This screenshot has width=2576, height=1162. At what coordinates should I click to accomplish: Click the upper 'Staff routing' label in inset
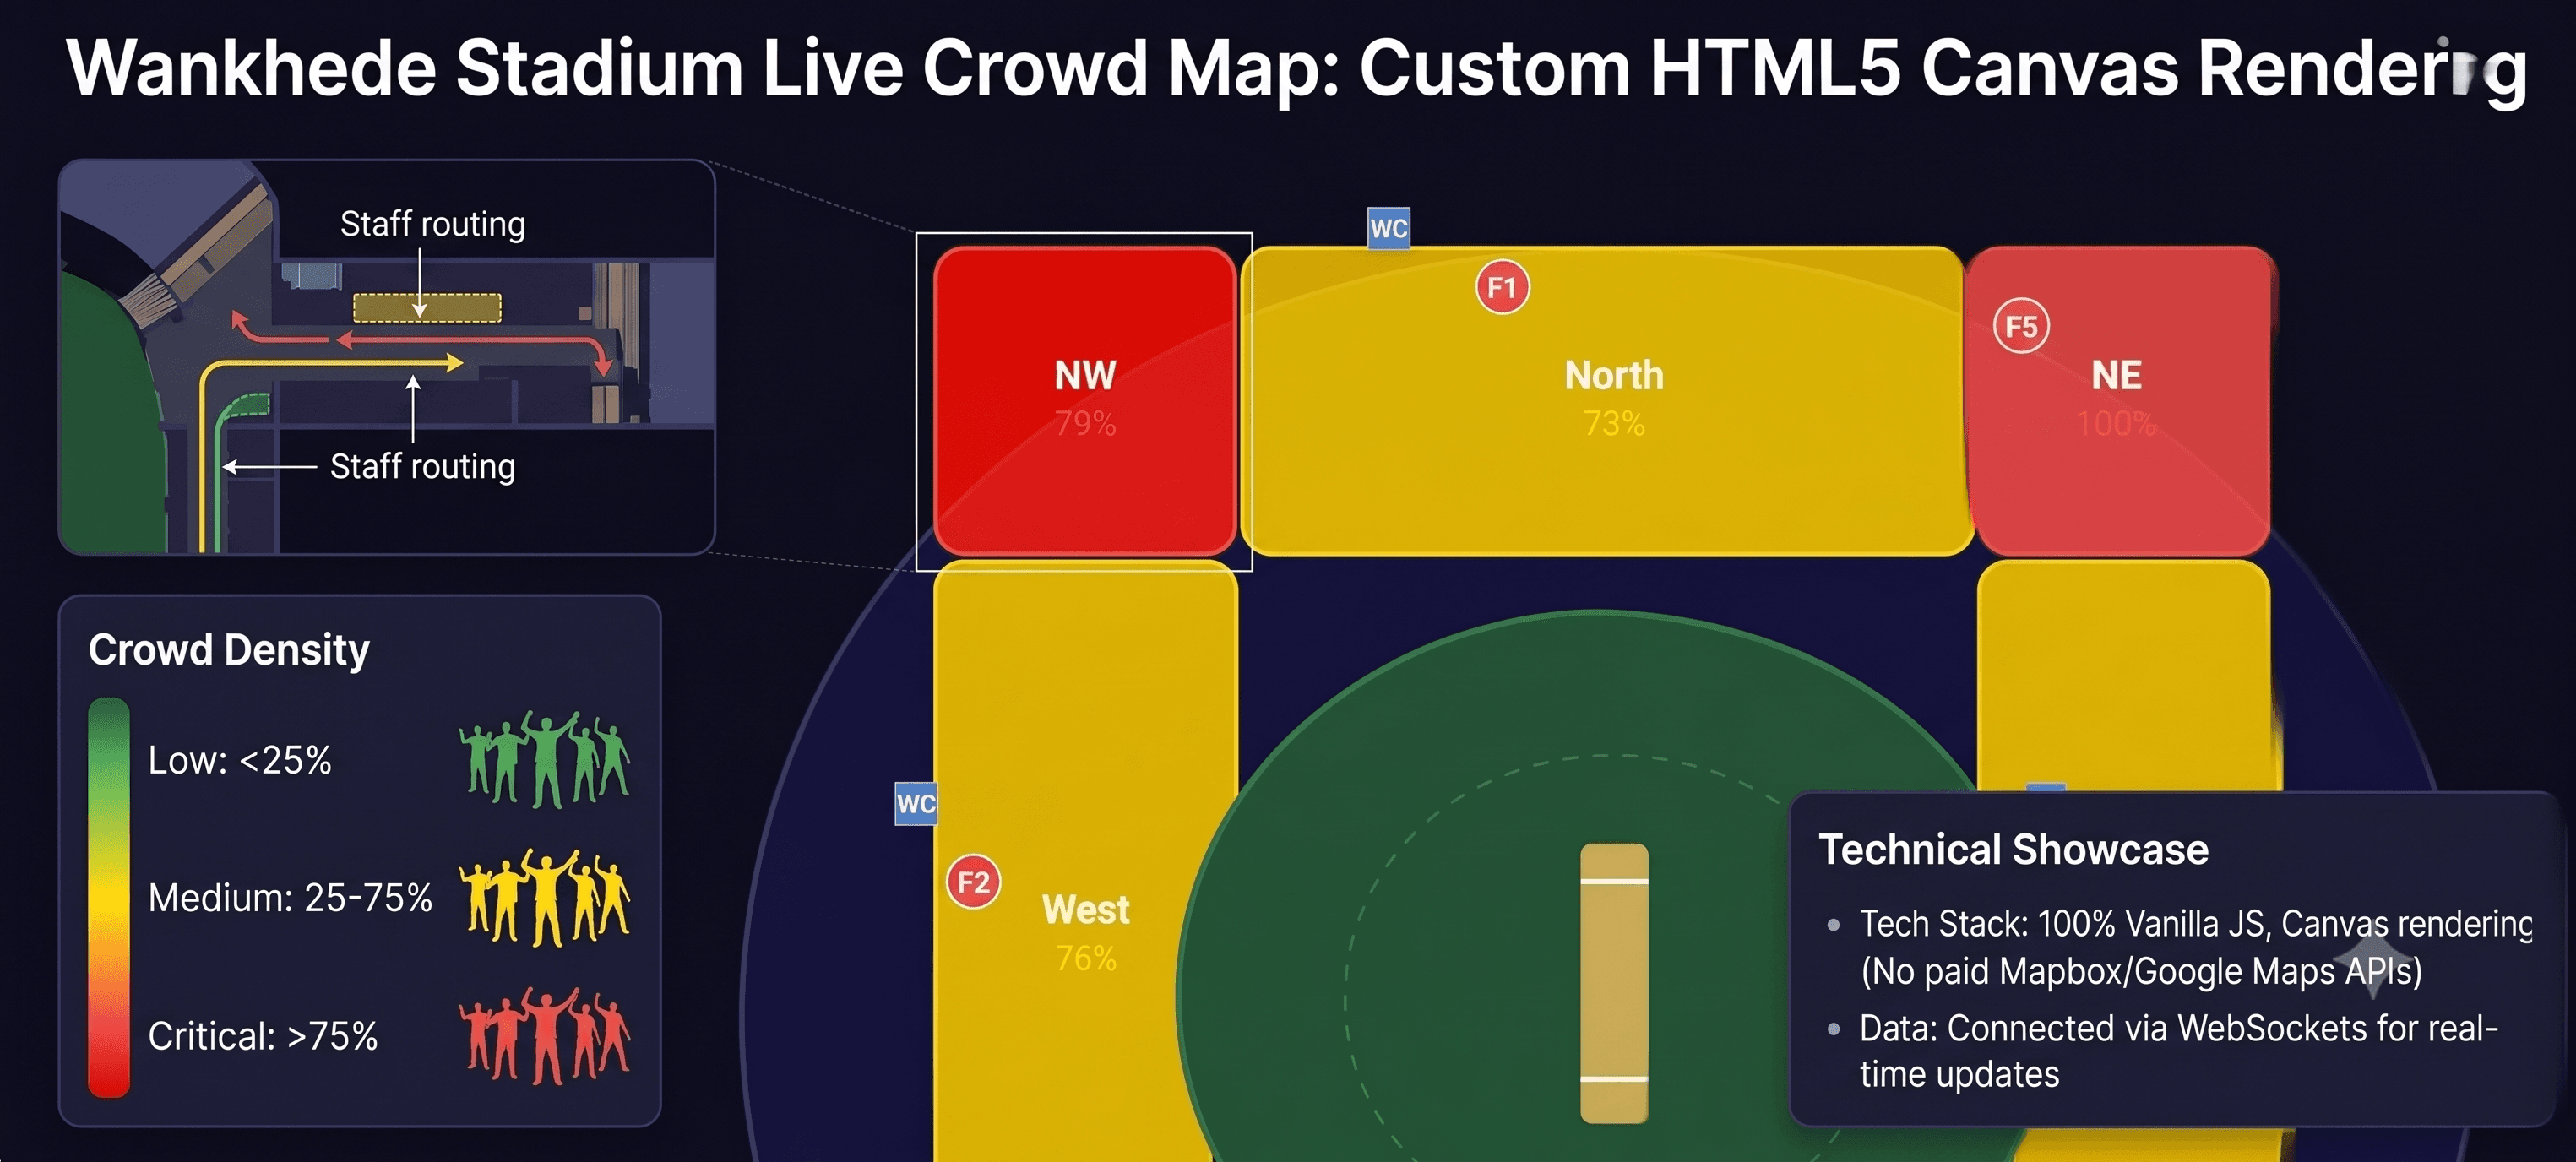click(432, 223)
